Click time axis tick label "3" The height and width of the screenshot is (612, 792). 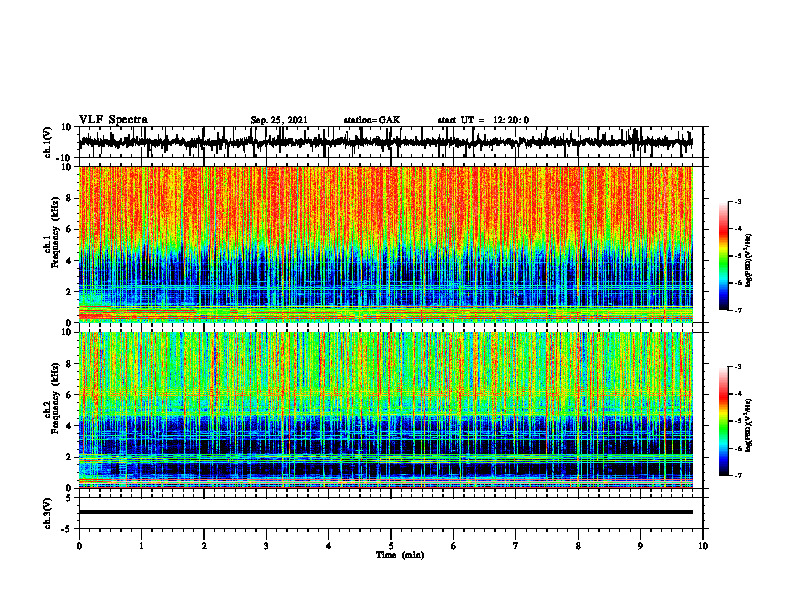pyautogui.click(x=266, y=546)
